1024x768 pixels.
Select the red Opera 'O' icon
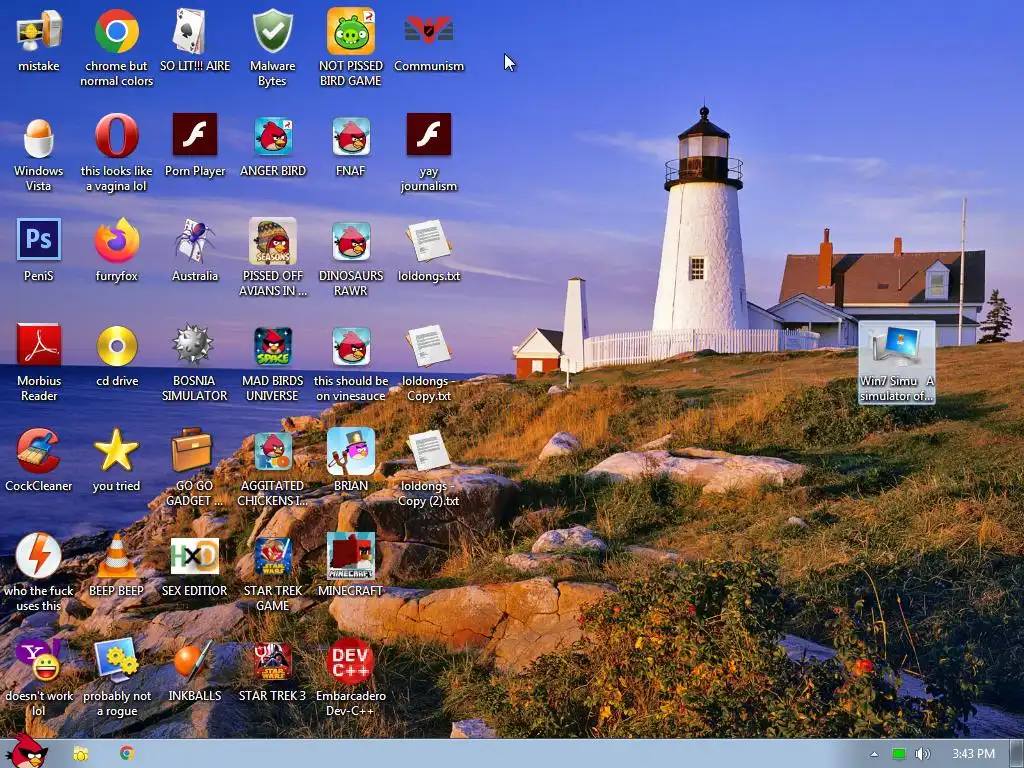point(116,136)
